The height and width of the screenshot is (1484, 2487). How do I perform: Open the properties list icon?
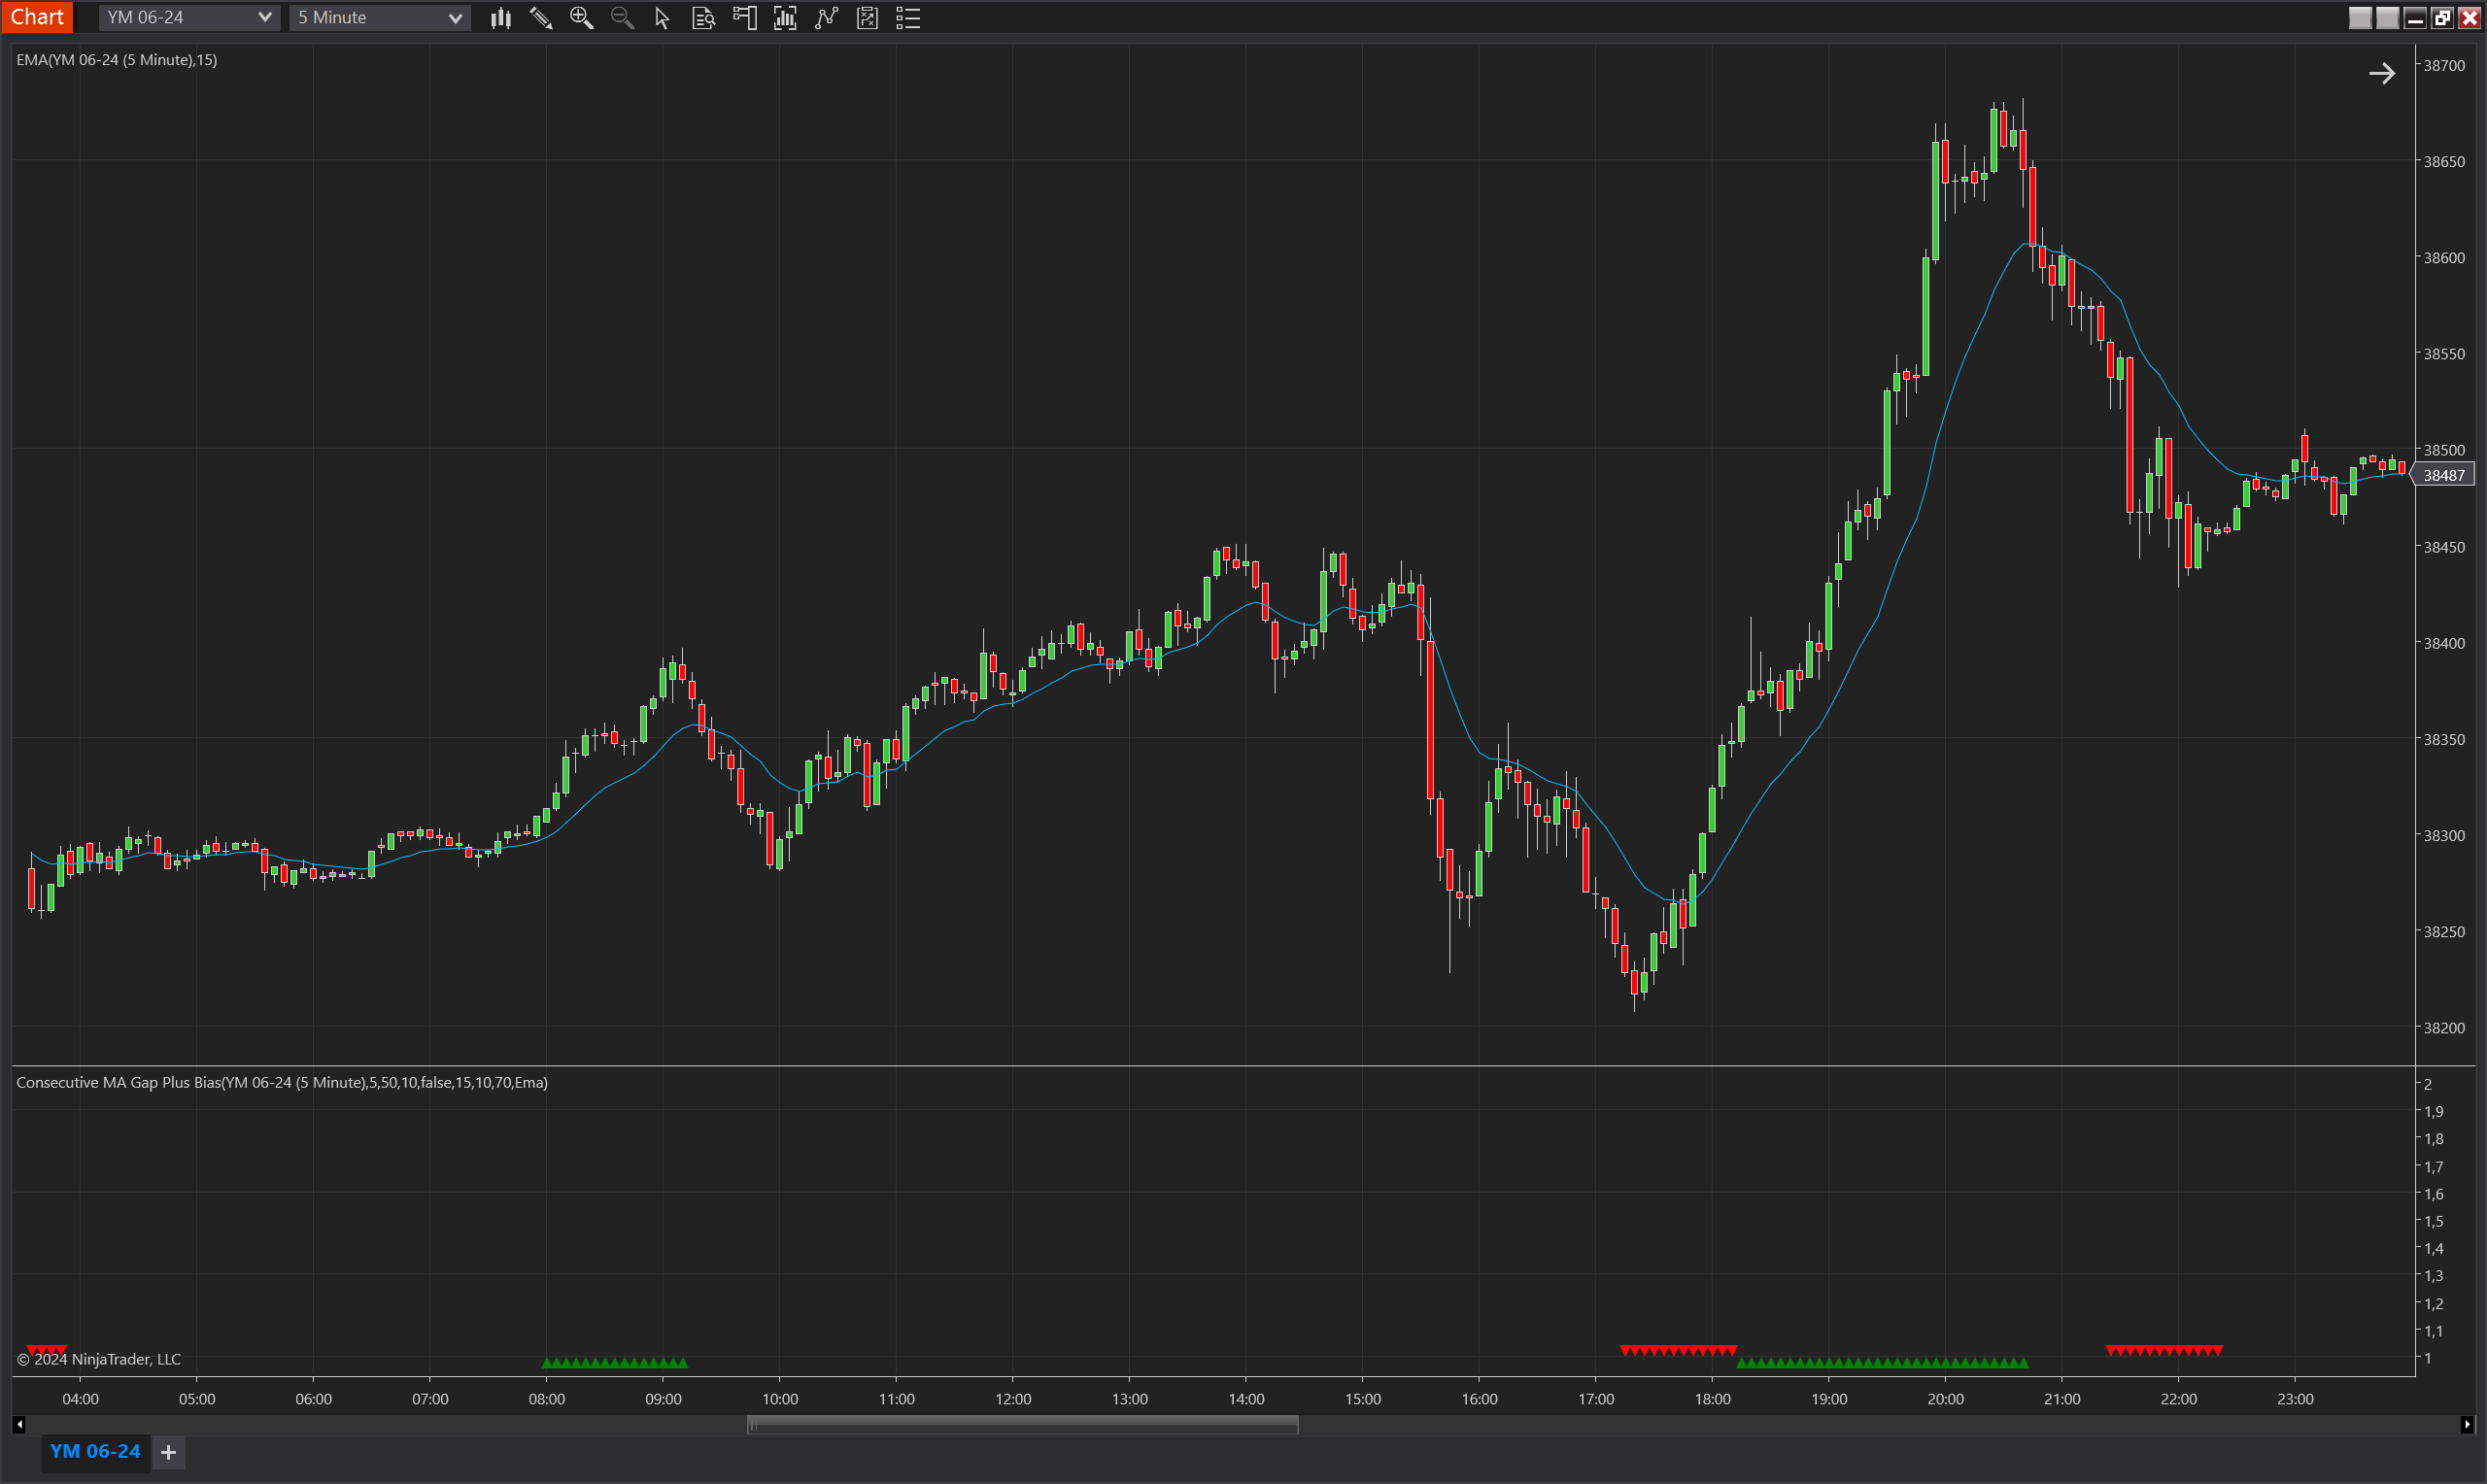pos(908,18)
